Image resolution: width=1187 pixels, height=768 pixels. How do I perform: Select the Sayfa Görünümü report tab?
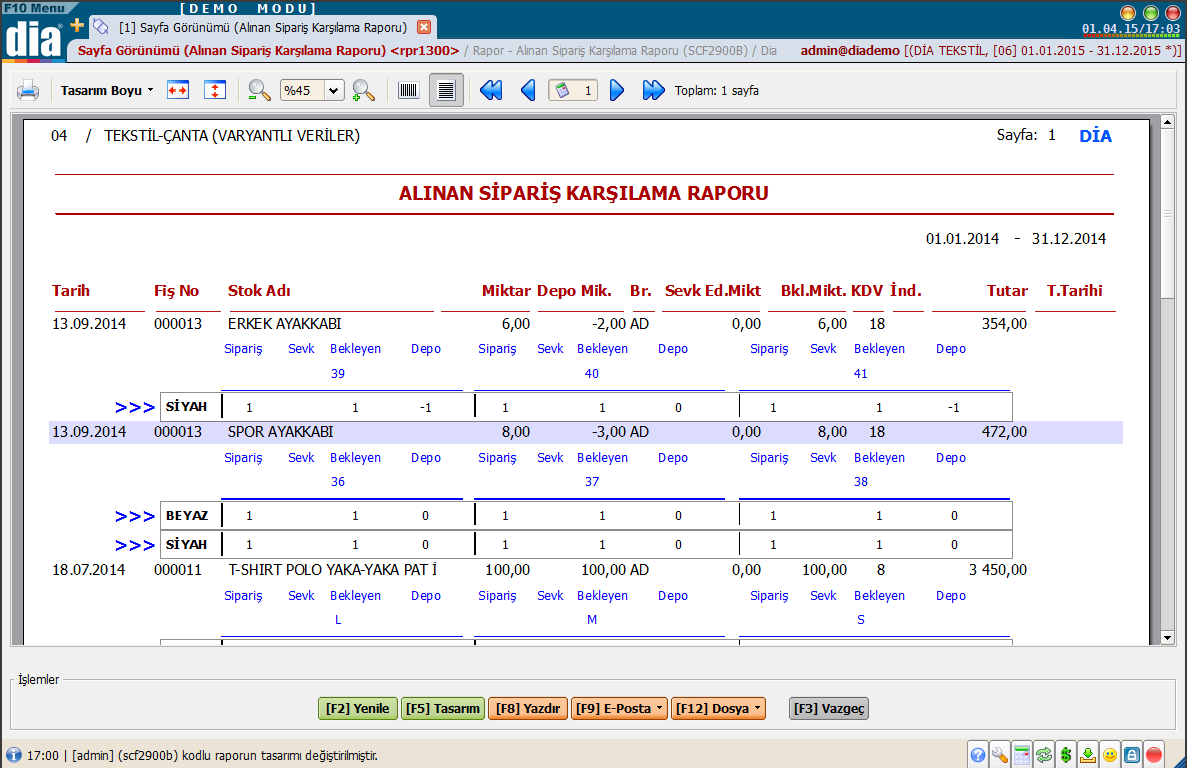coord(263,27)
